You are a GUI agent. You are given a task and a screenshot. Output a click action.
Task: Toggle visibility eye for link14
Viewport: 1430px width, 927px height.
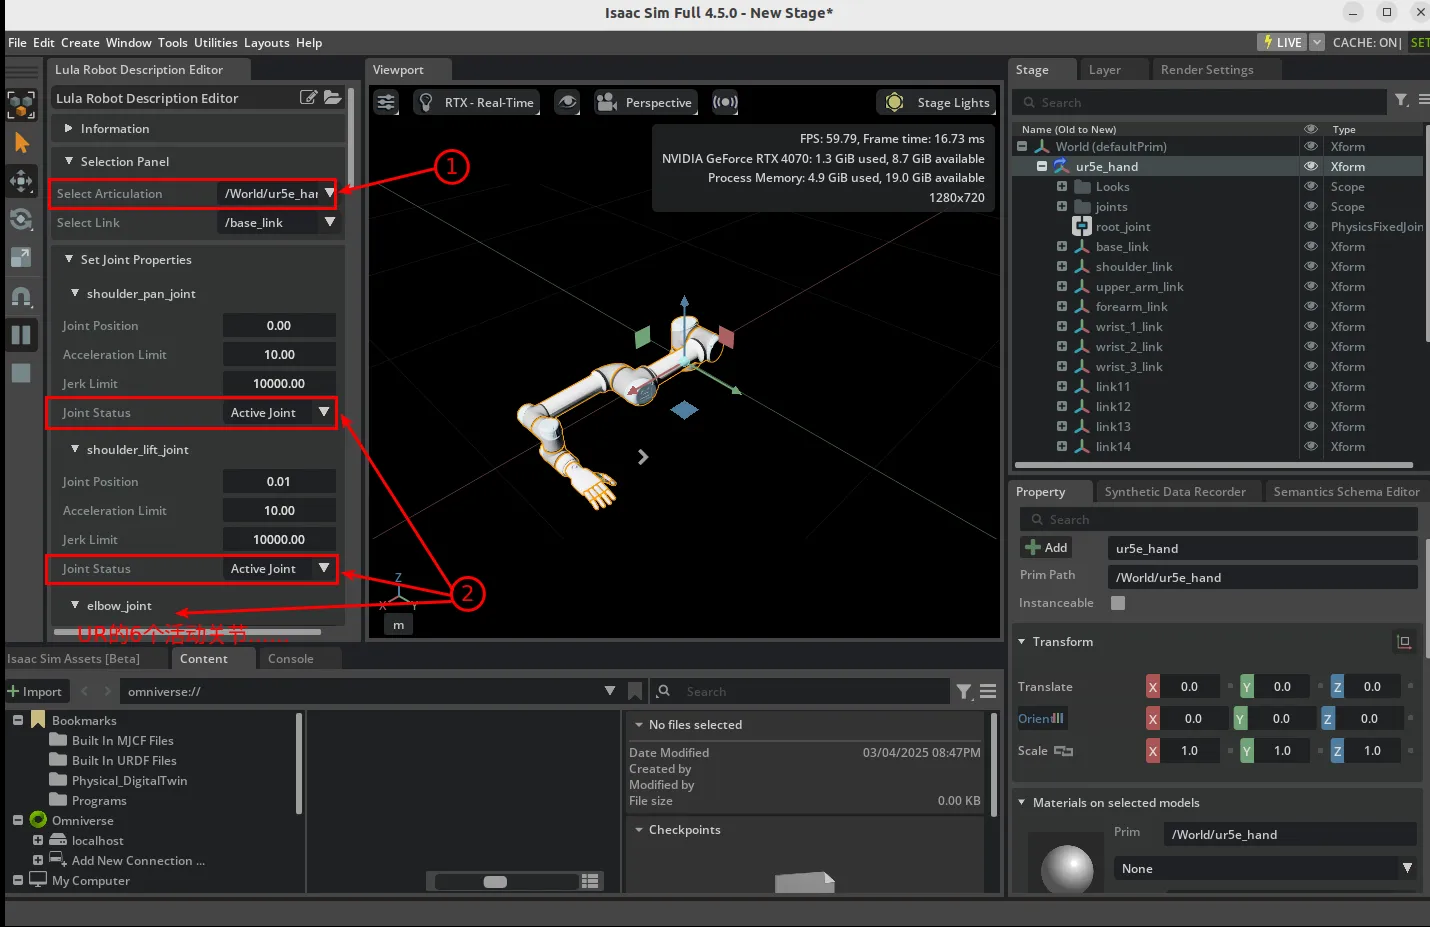point(1310,446)
